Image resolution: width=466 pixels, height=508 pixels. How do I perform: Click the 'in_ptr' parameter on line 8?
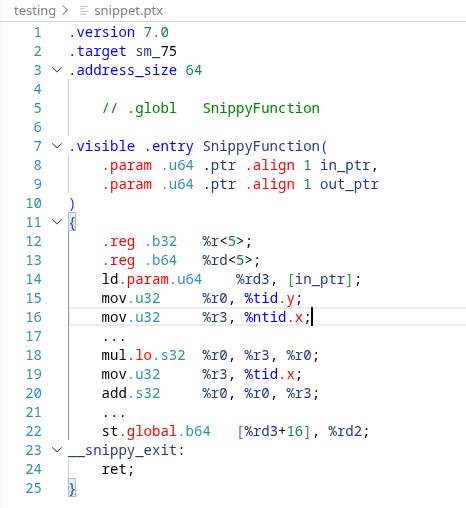point(345,165)
